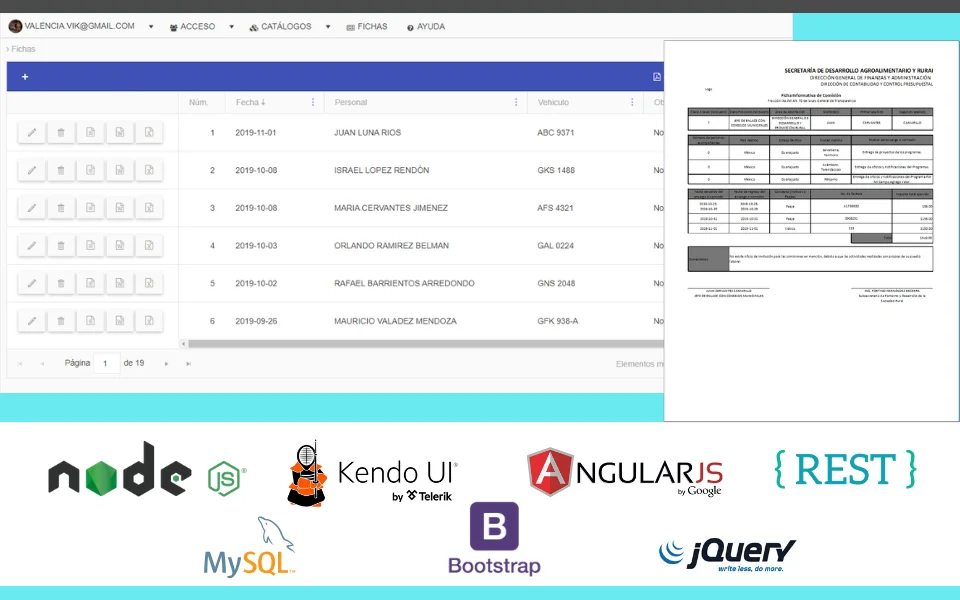Screen dimensions: 960x600
Task: Export RAFAEL BARRIENTOS ARREDONDO row to Word
Action: [x=120, y=283]
